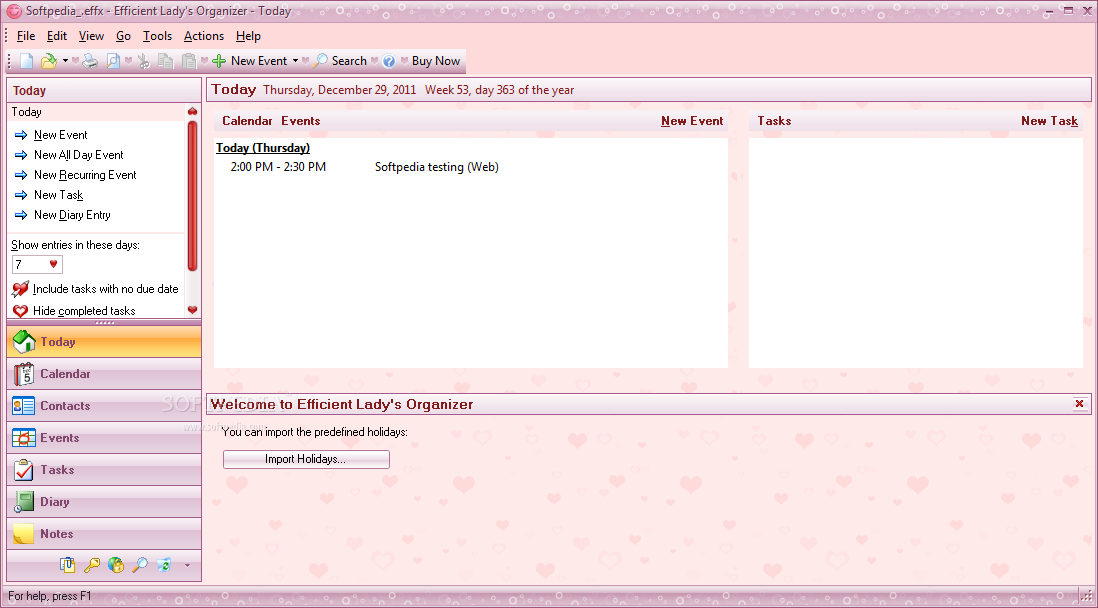This screenshot has width=1098, height=608.
Task: Toggle Hide completed tasks option
Action: point(74,310)
